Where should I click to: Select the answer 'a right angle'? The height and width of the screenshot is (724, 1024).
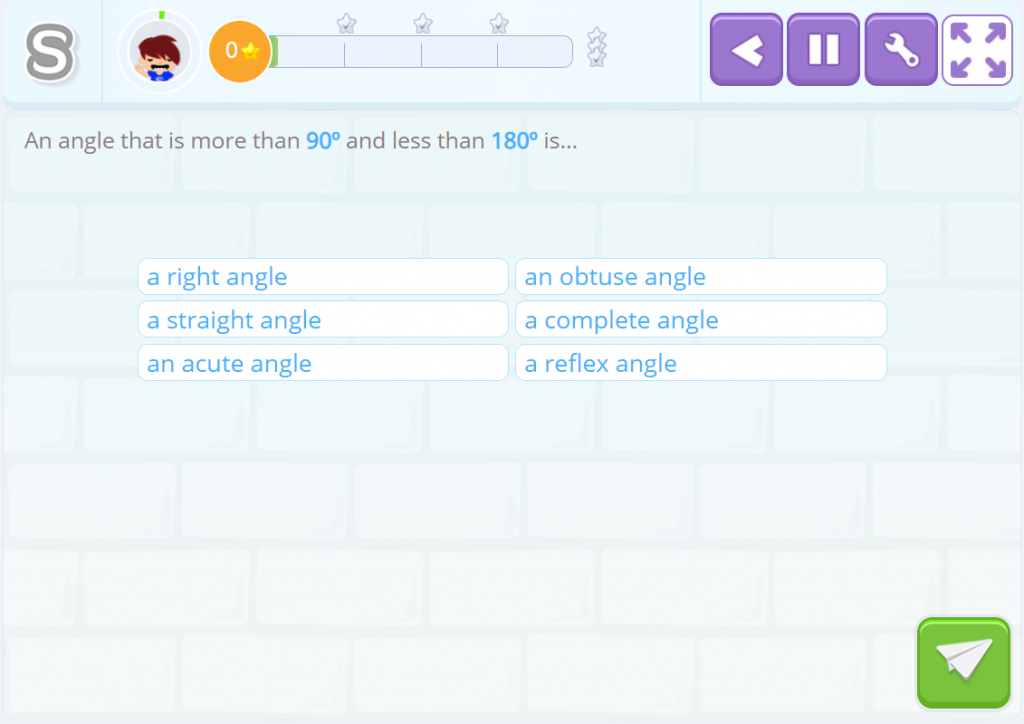click(x=322, y=276)
